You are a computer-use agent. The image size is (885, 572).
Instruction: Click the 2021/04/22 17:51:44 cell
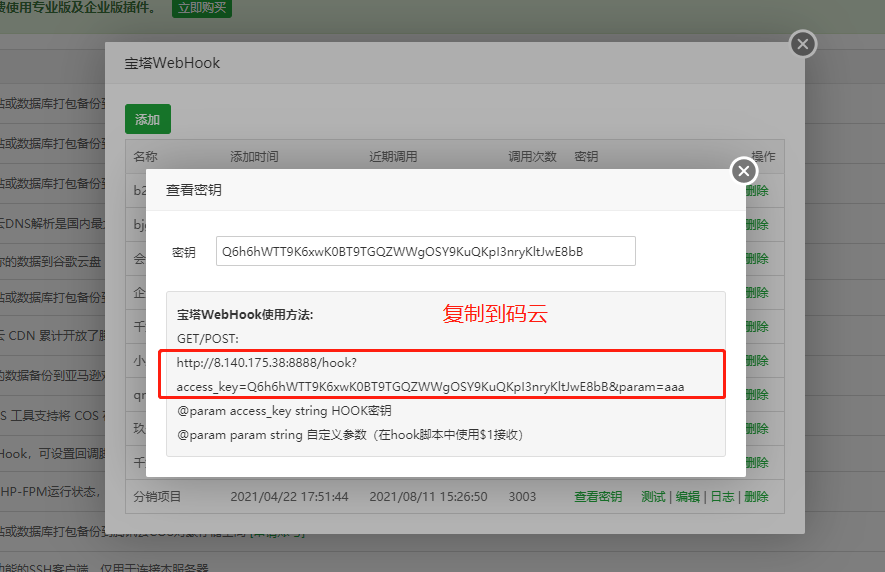coord(289,497)
